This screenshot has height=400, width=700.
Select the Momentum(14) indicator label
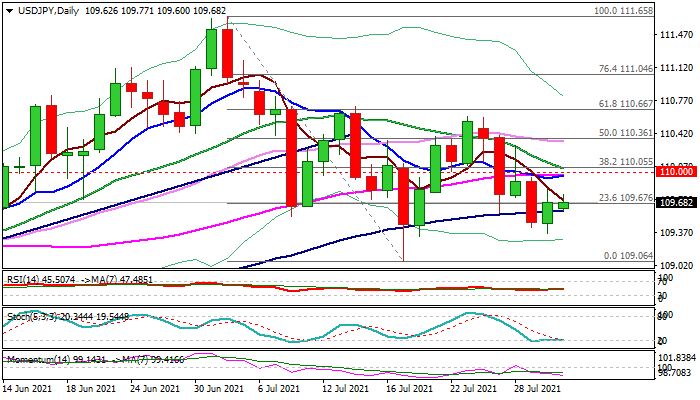[x=37, y=359]
